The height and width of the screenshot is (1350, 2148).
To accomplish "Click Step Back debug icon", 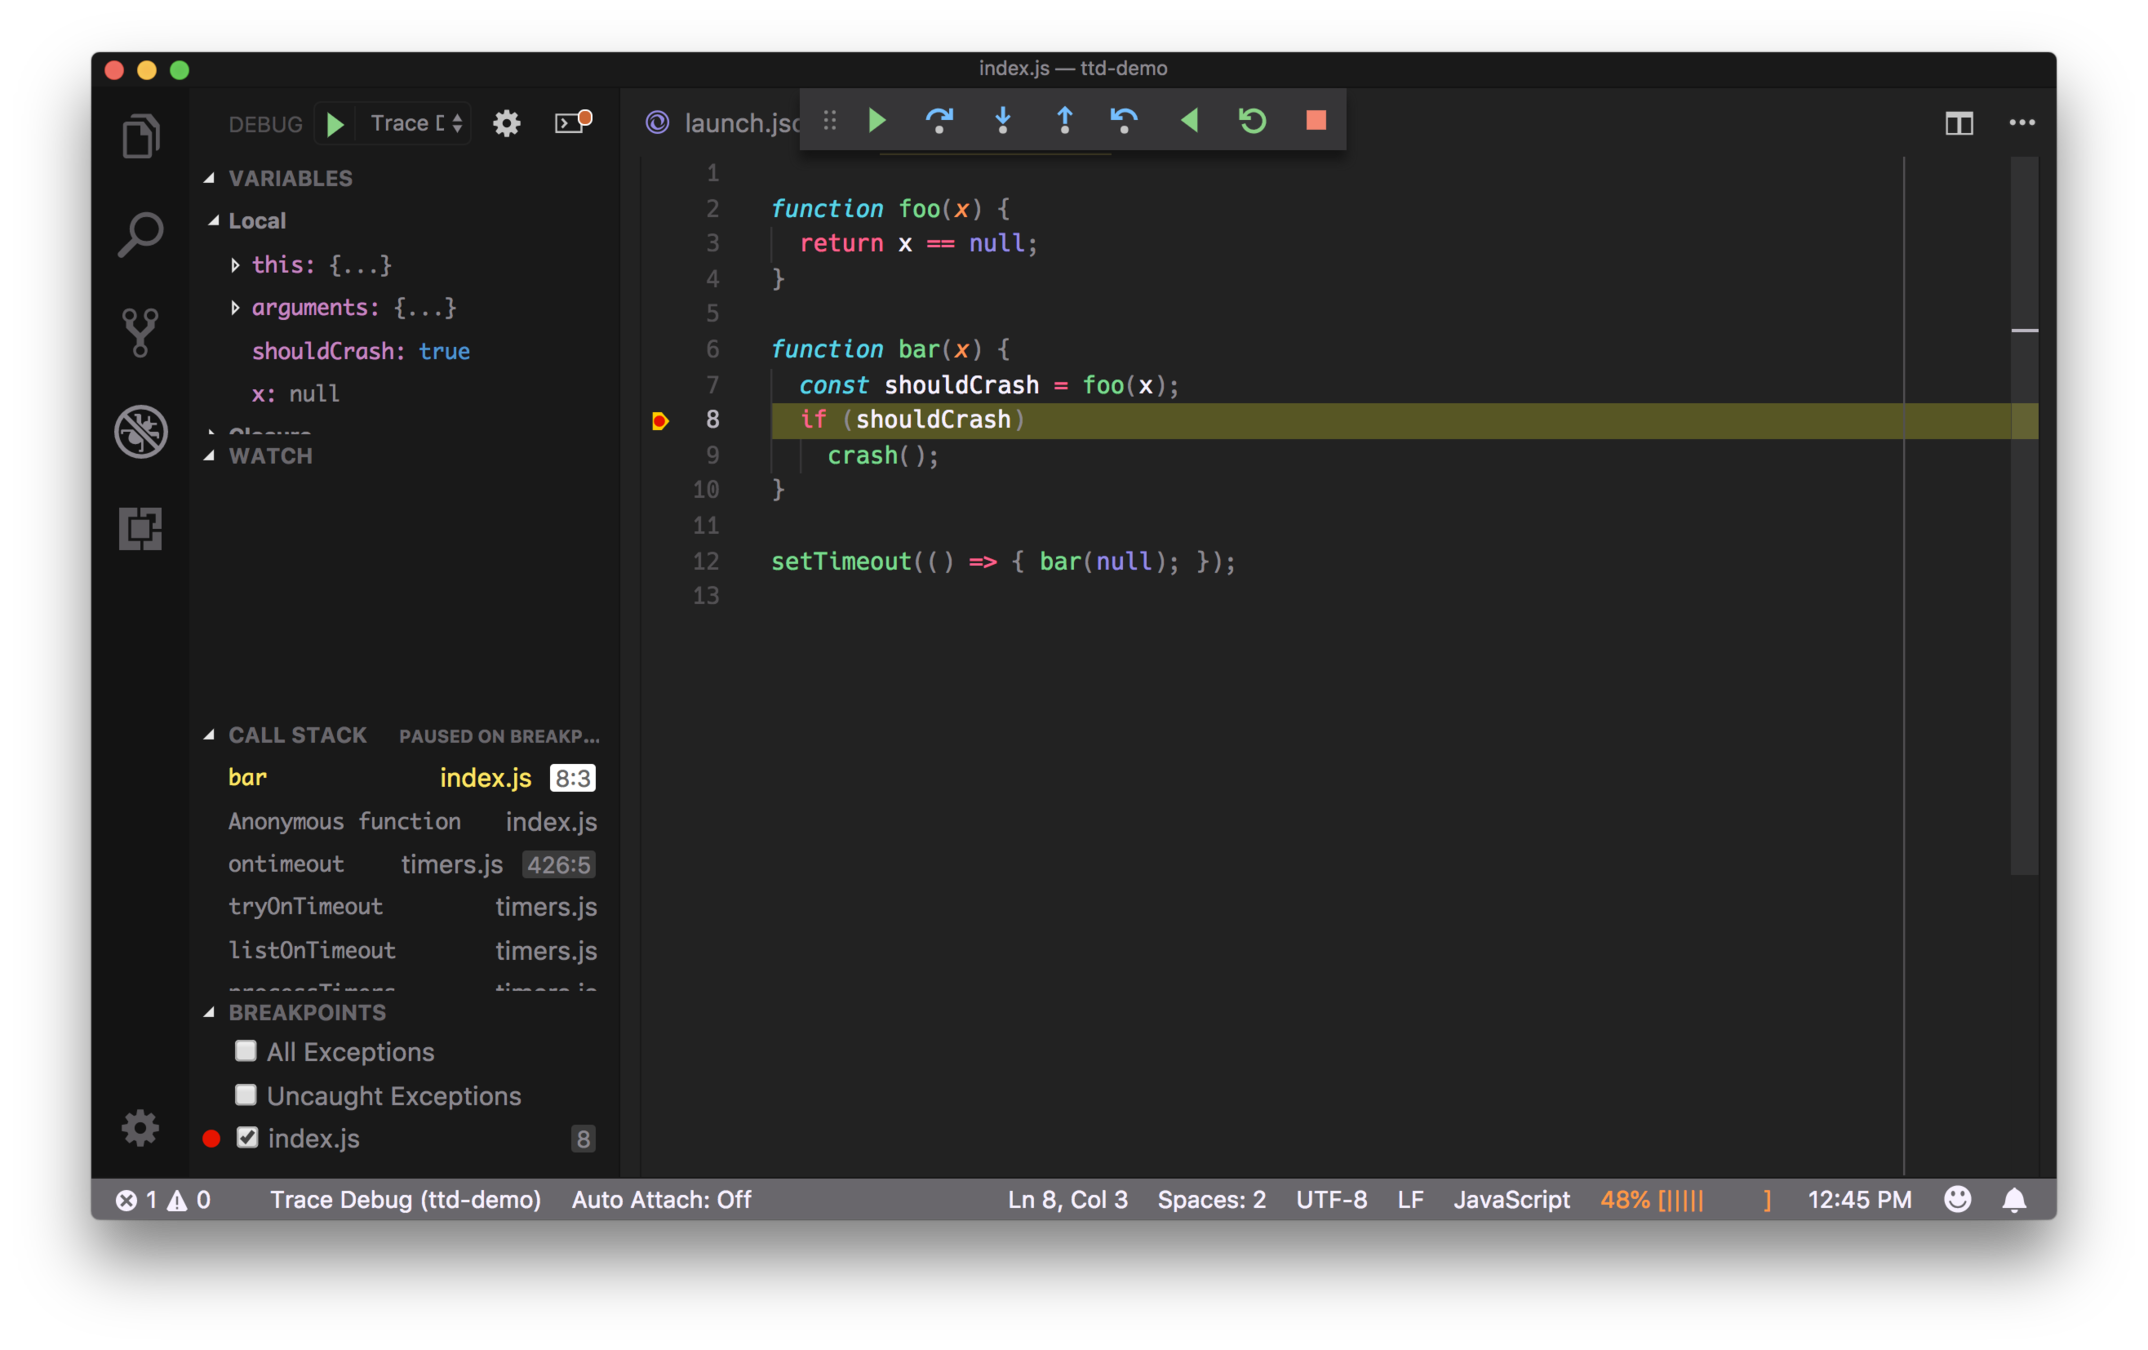I will 1125,121.
